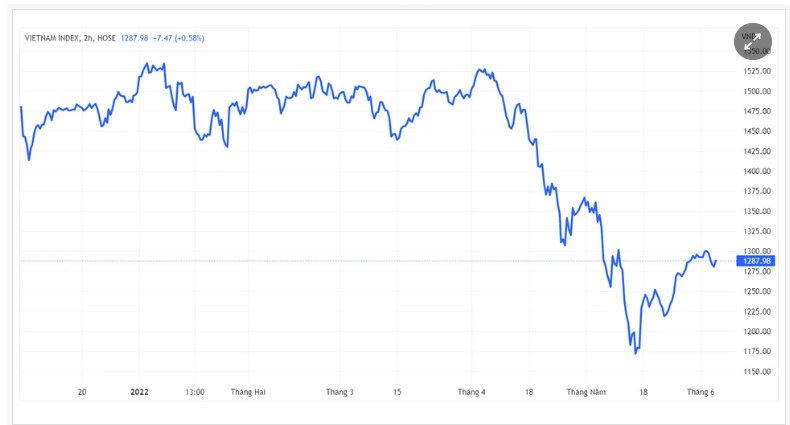Screen dimensions: 790x425
Task: Click the 1525.00 price axis label
Action: click(756, 71)
